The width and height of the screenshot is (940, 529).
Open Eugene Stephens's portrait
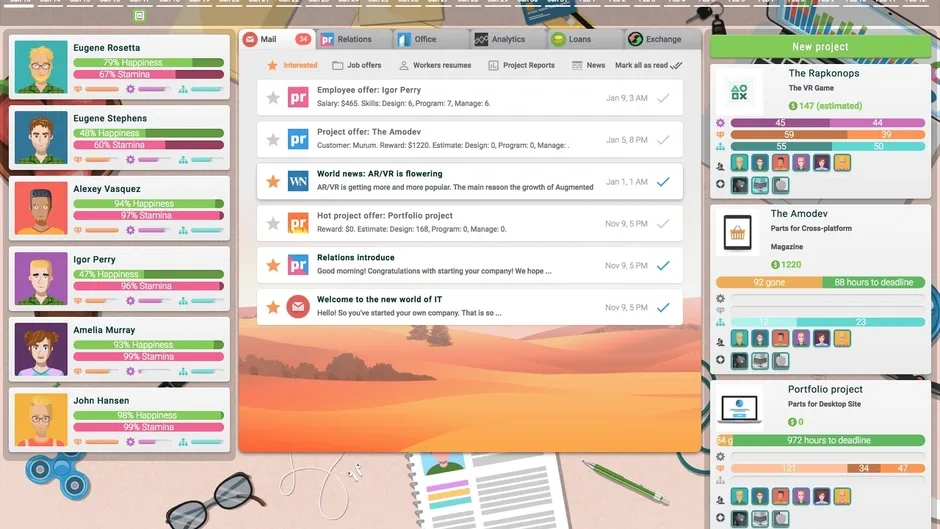[41, 137]
